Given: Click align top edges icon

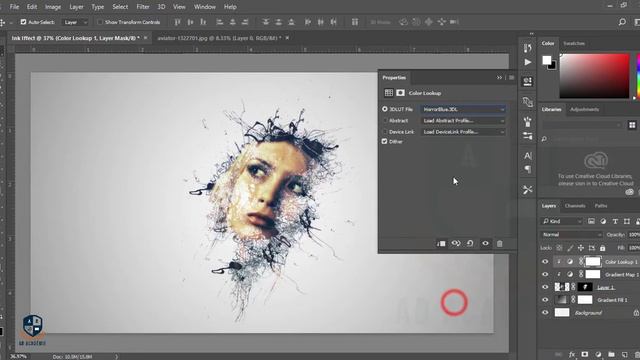Looking at the screenshot, I should pos(177,22).
